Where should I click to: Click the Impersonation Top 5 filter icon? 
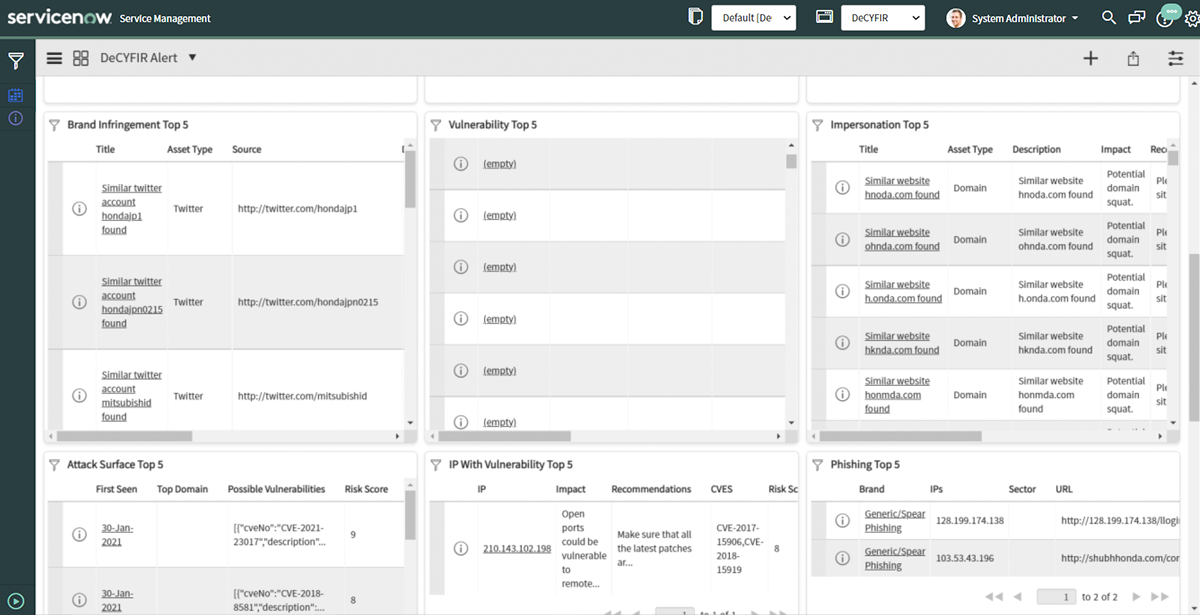click(x=818, y=125)
